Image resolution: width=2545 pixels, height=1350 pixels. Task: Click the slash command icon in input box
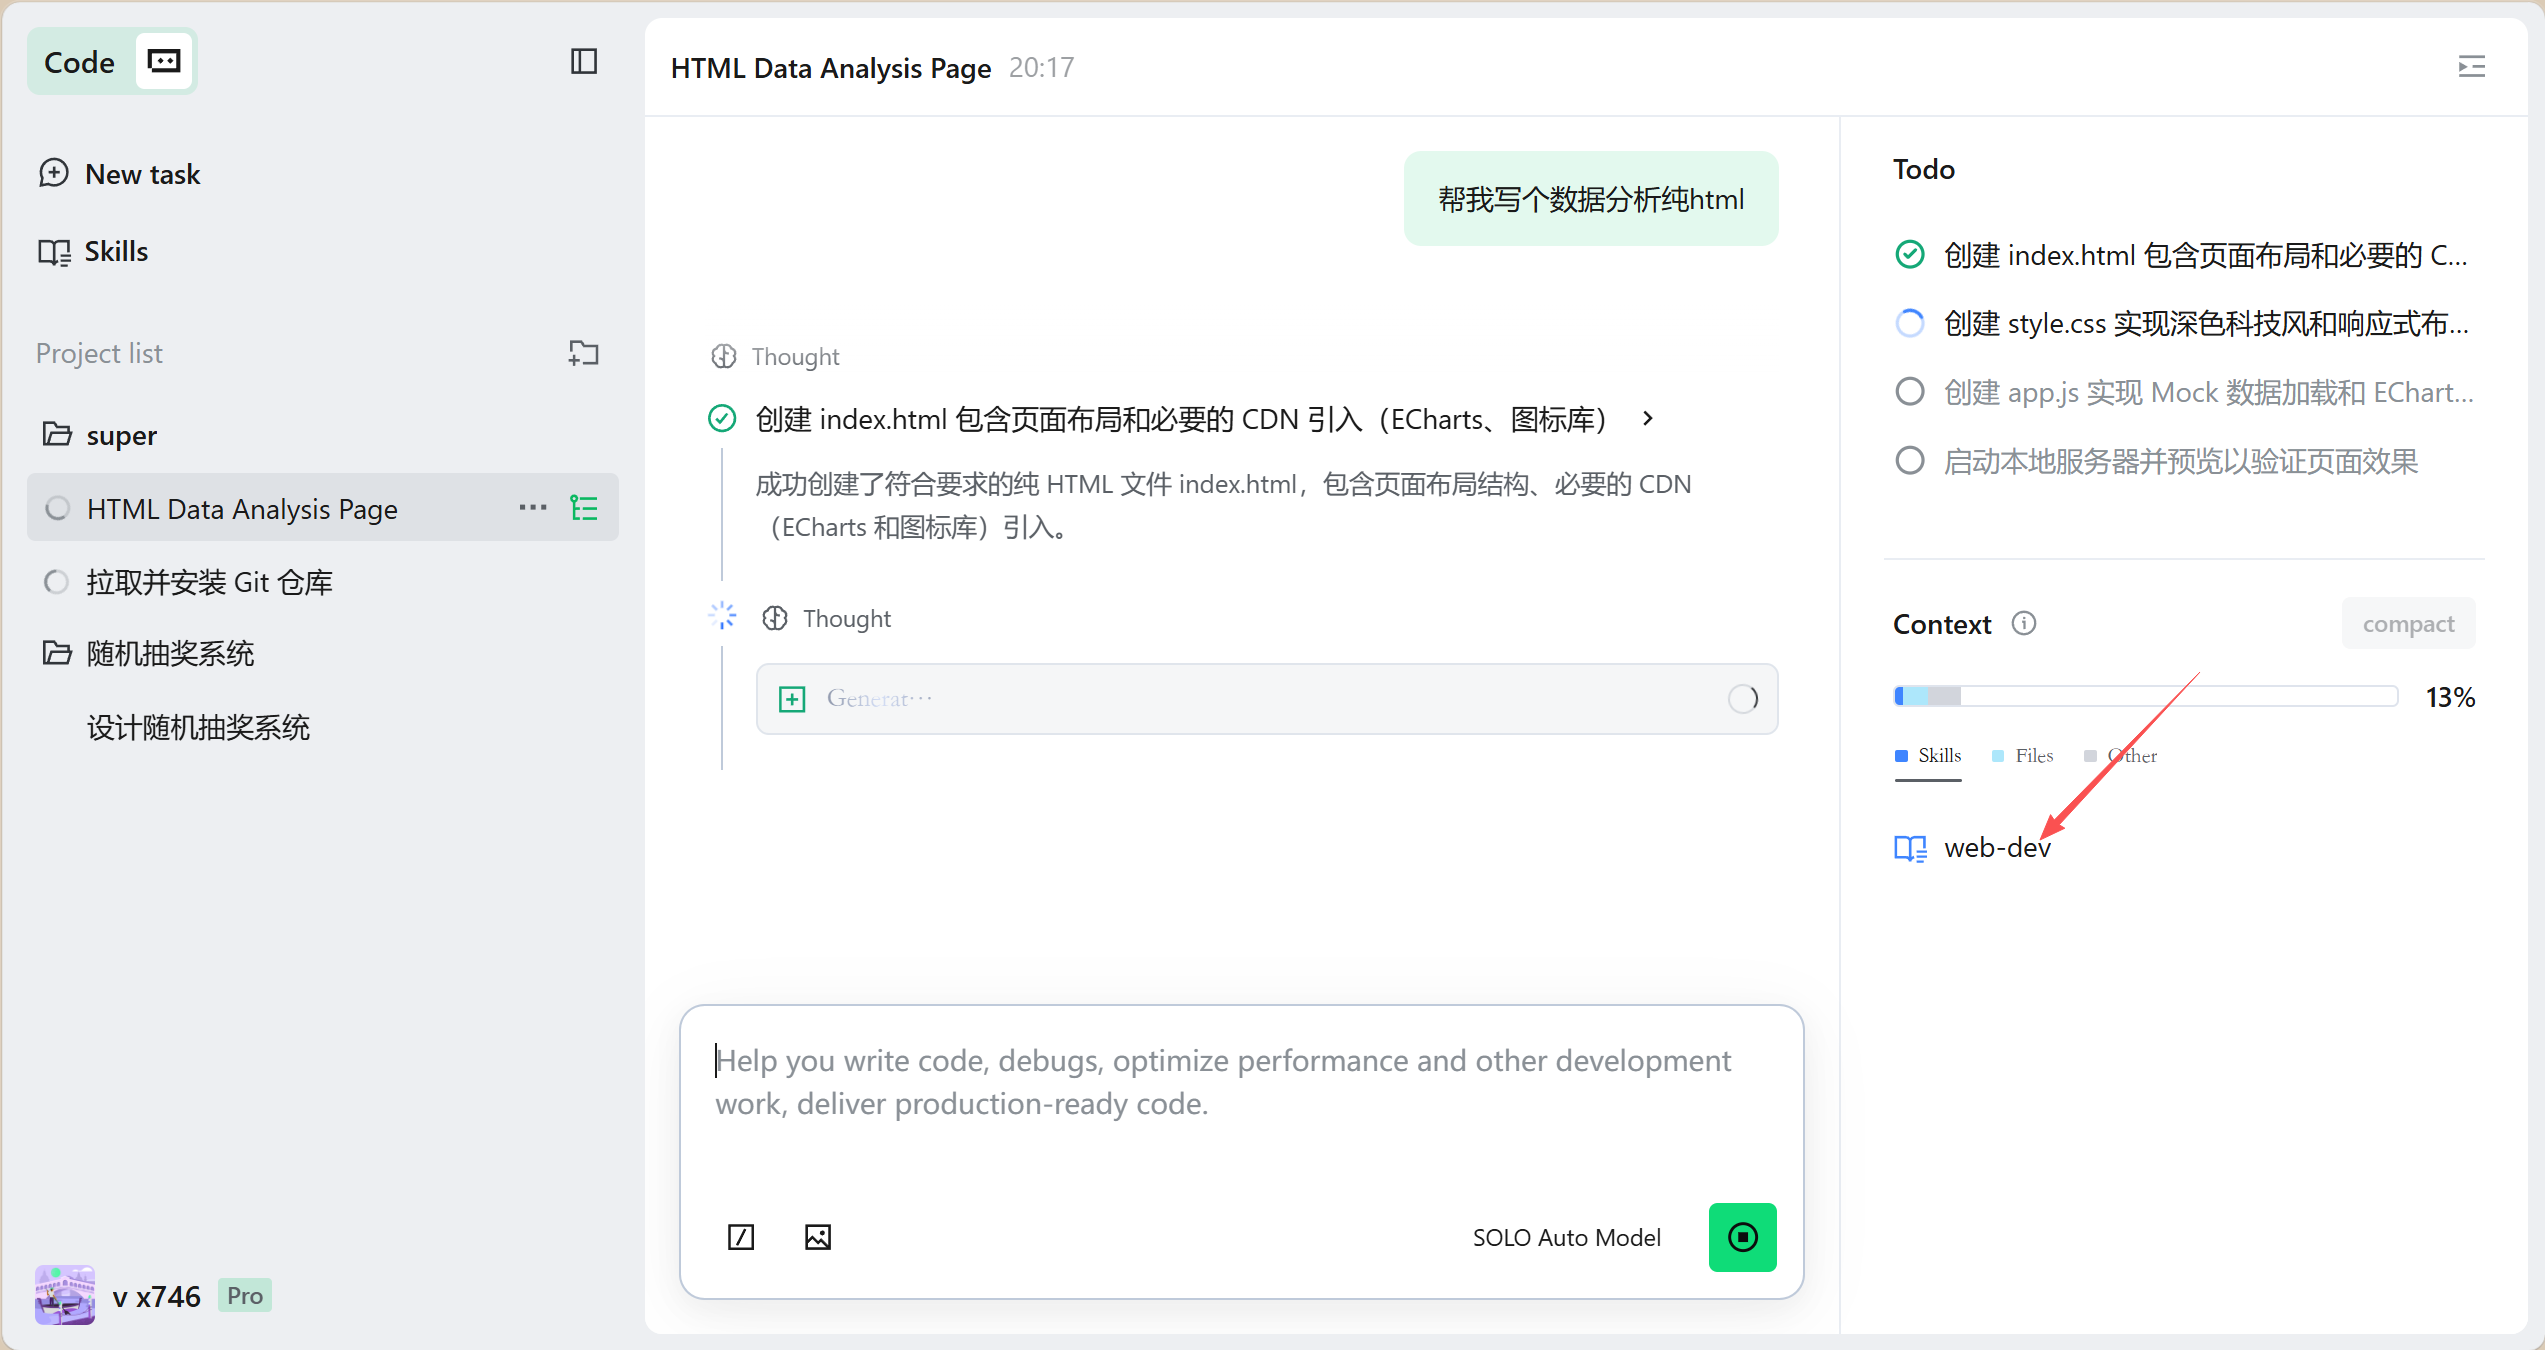[741, 1237]
